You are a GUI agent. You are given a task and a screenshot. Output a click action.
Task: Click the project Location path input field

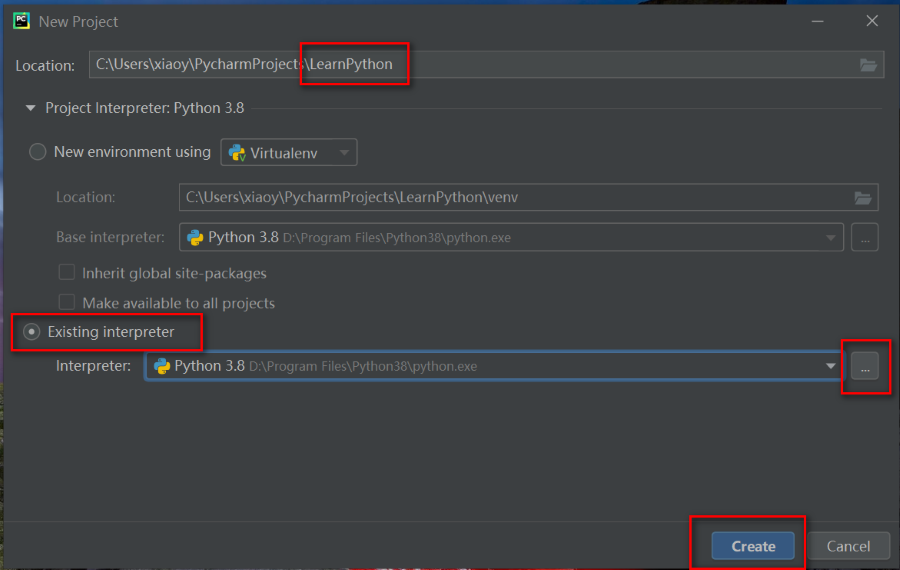[x=486, y=64]
